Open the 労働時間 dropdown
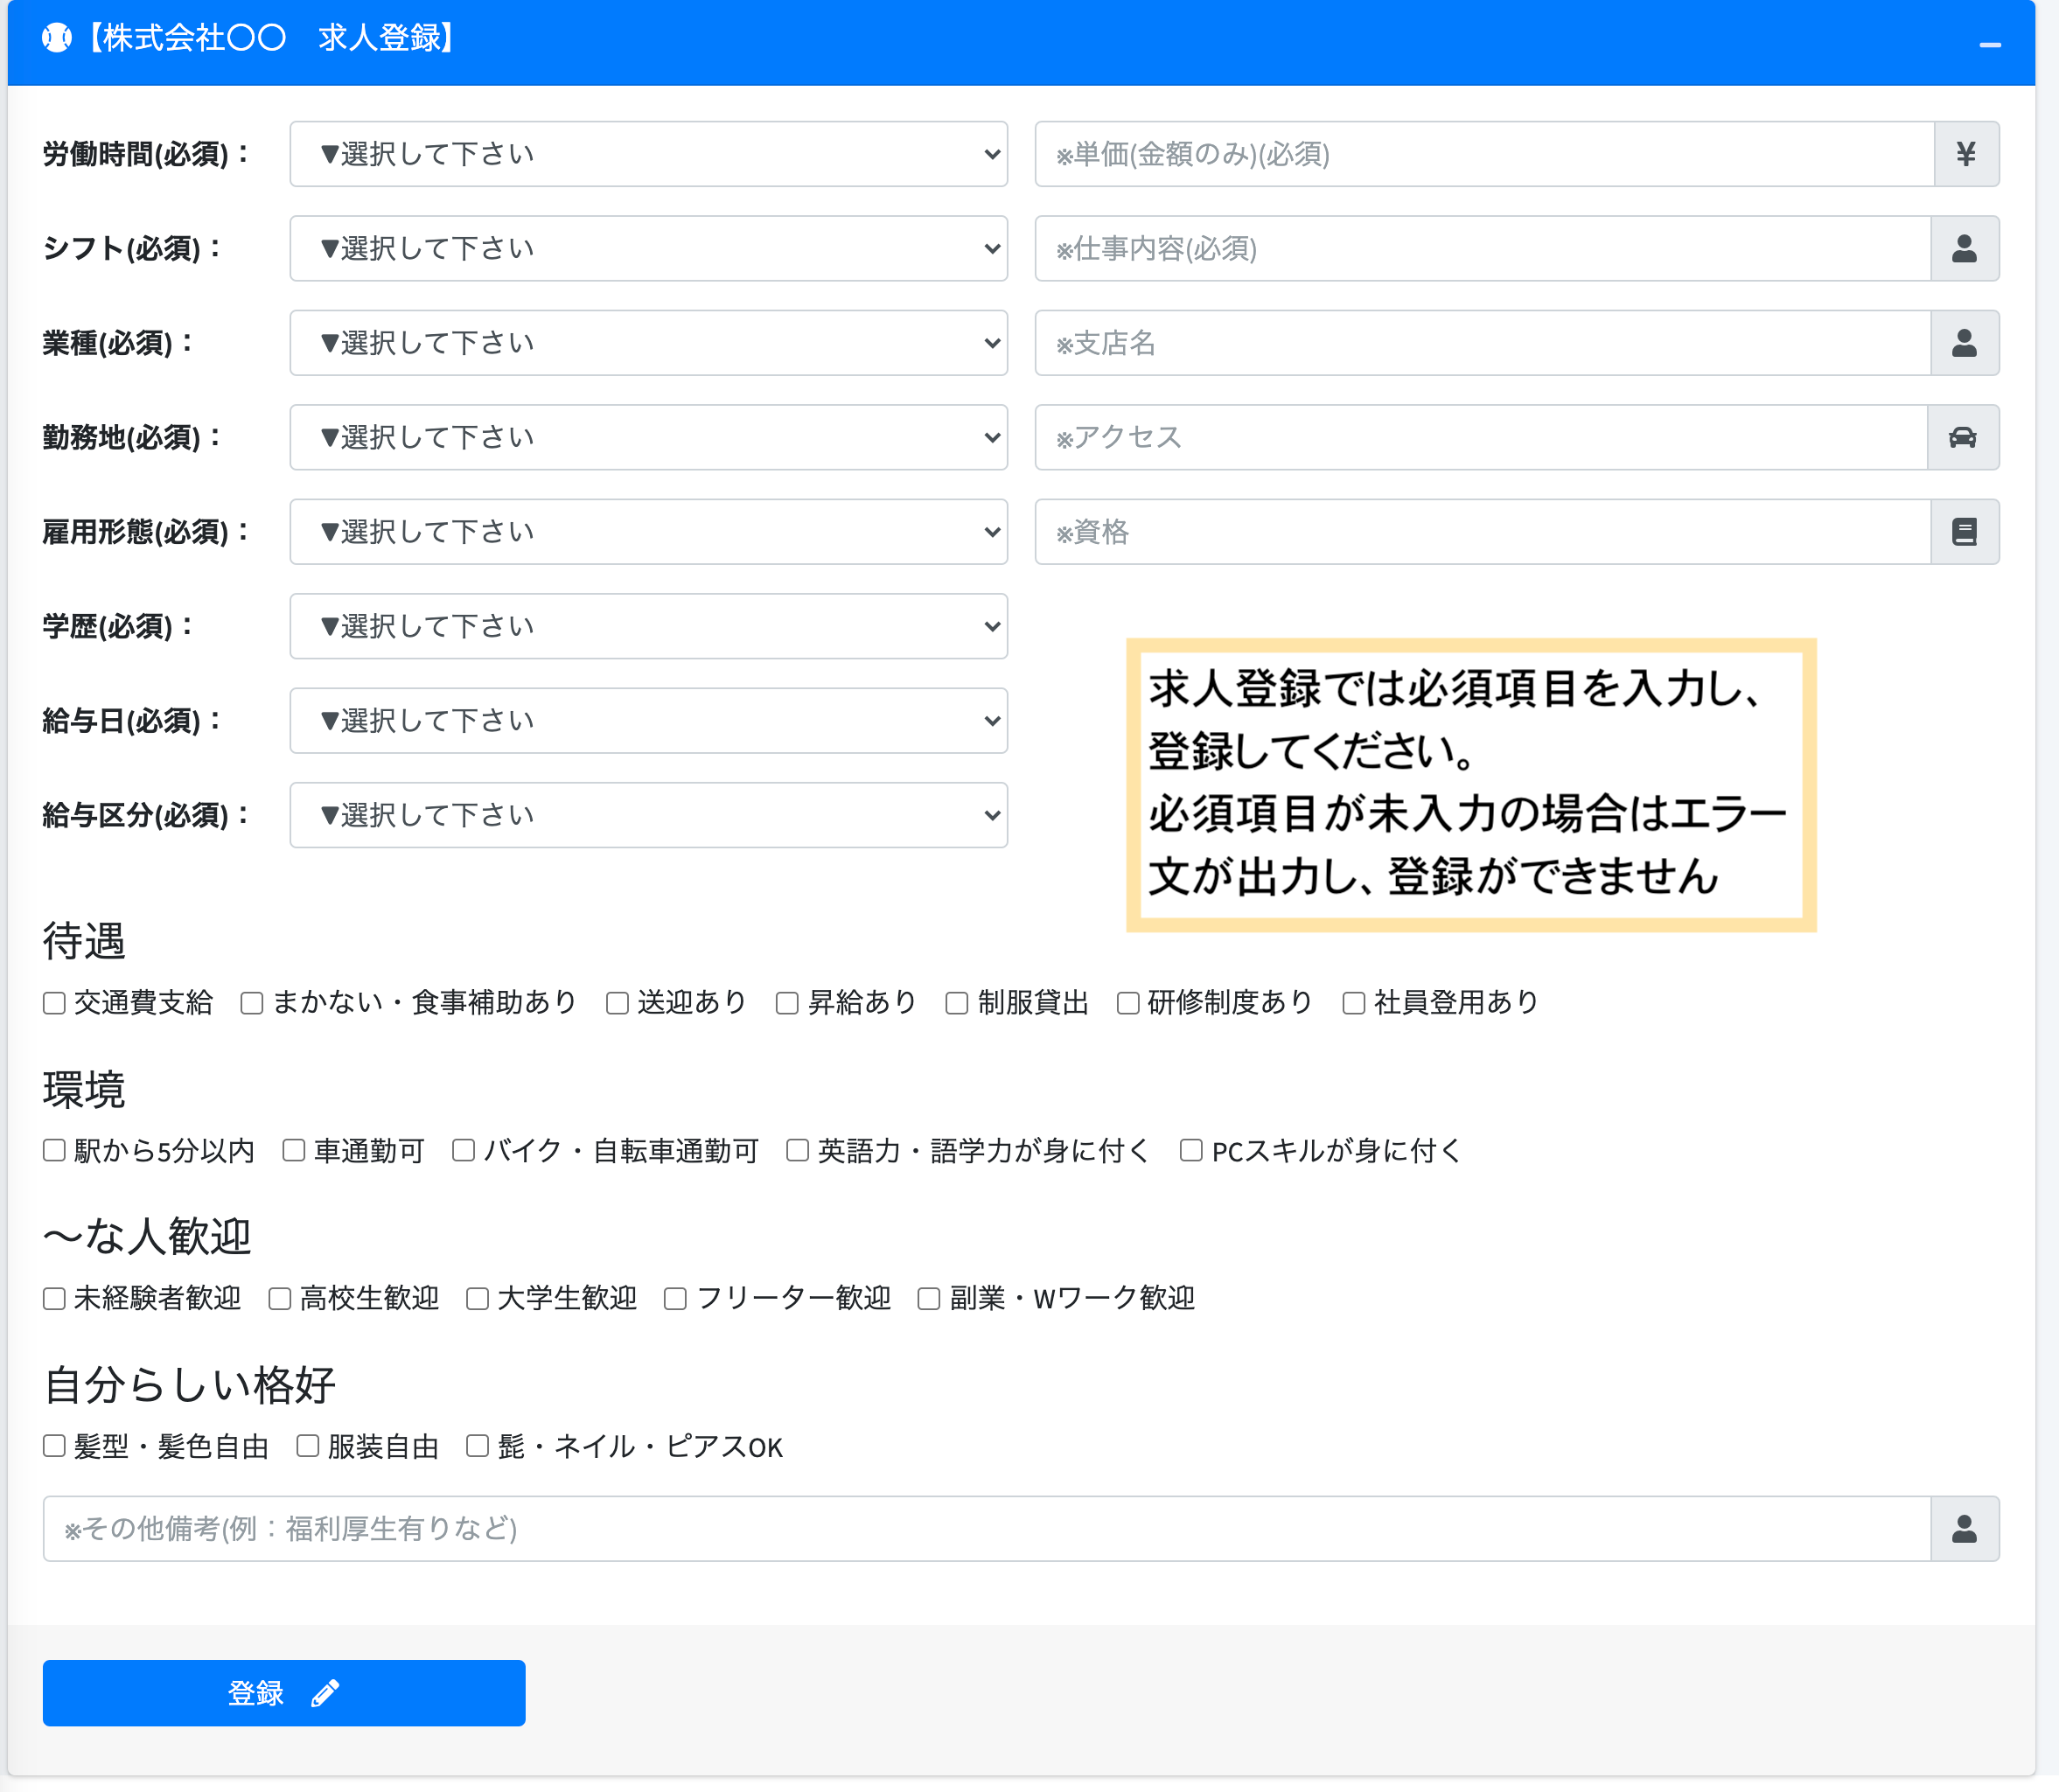Screen dimensions: 2059x1792 coord(648,154)
